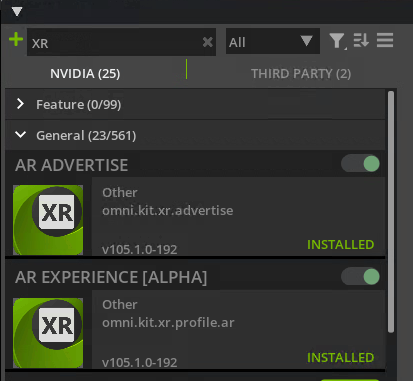Select the omni.kit.xr.advertise extension entry

point(239,217)
